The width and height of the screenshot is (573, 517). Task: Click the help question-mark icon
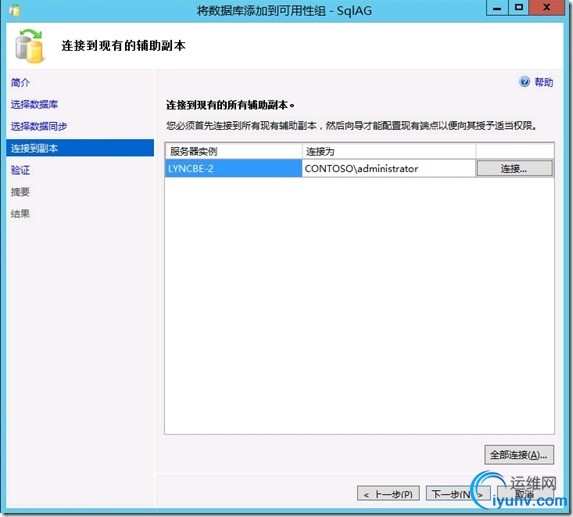(524, 82)
